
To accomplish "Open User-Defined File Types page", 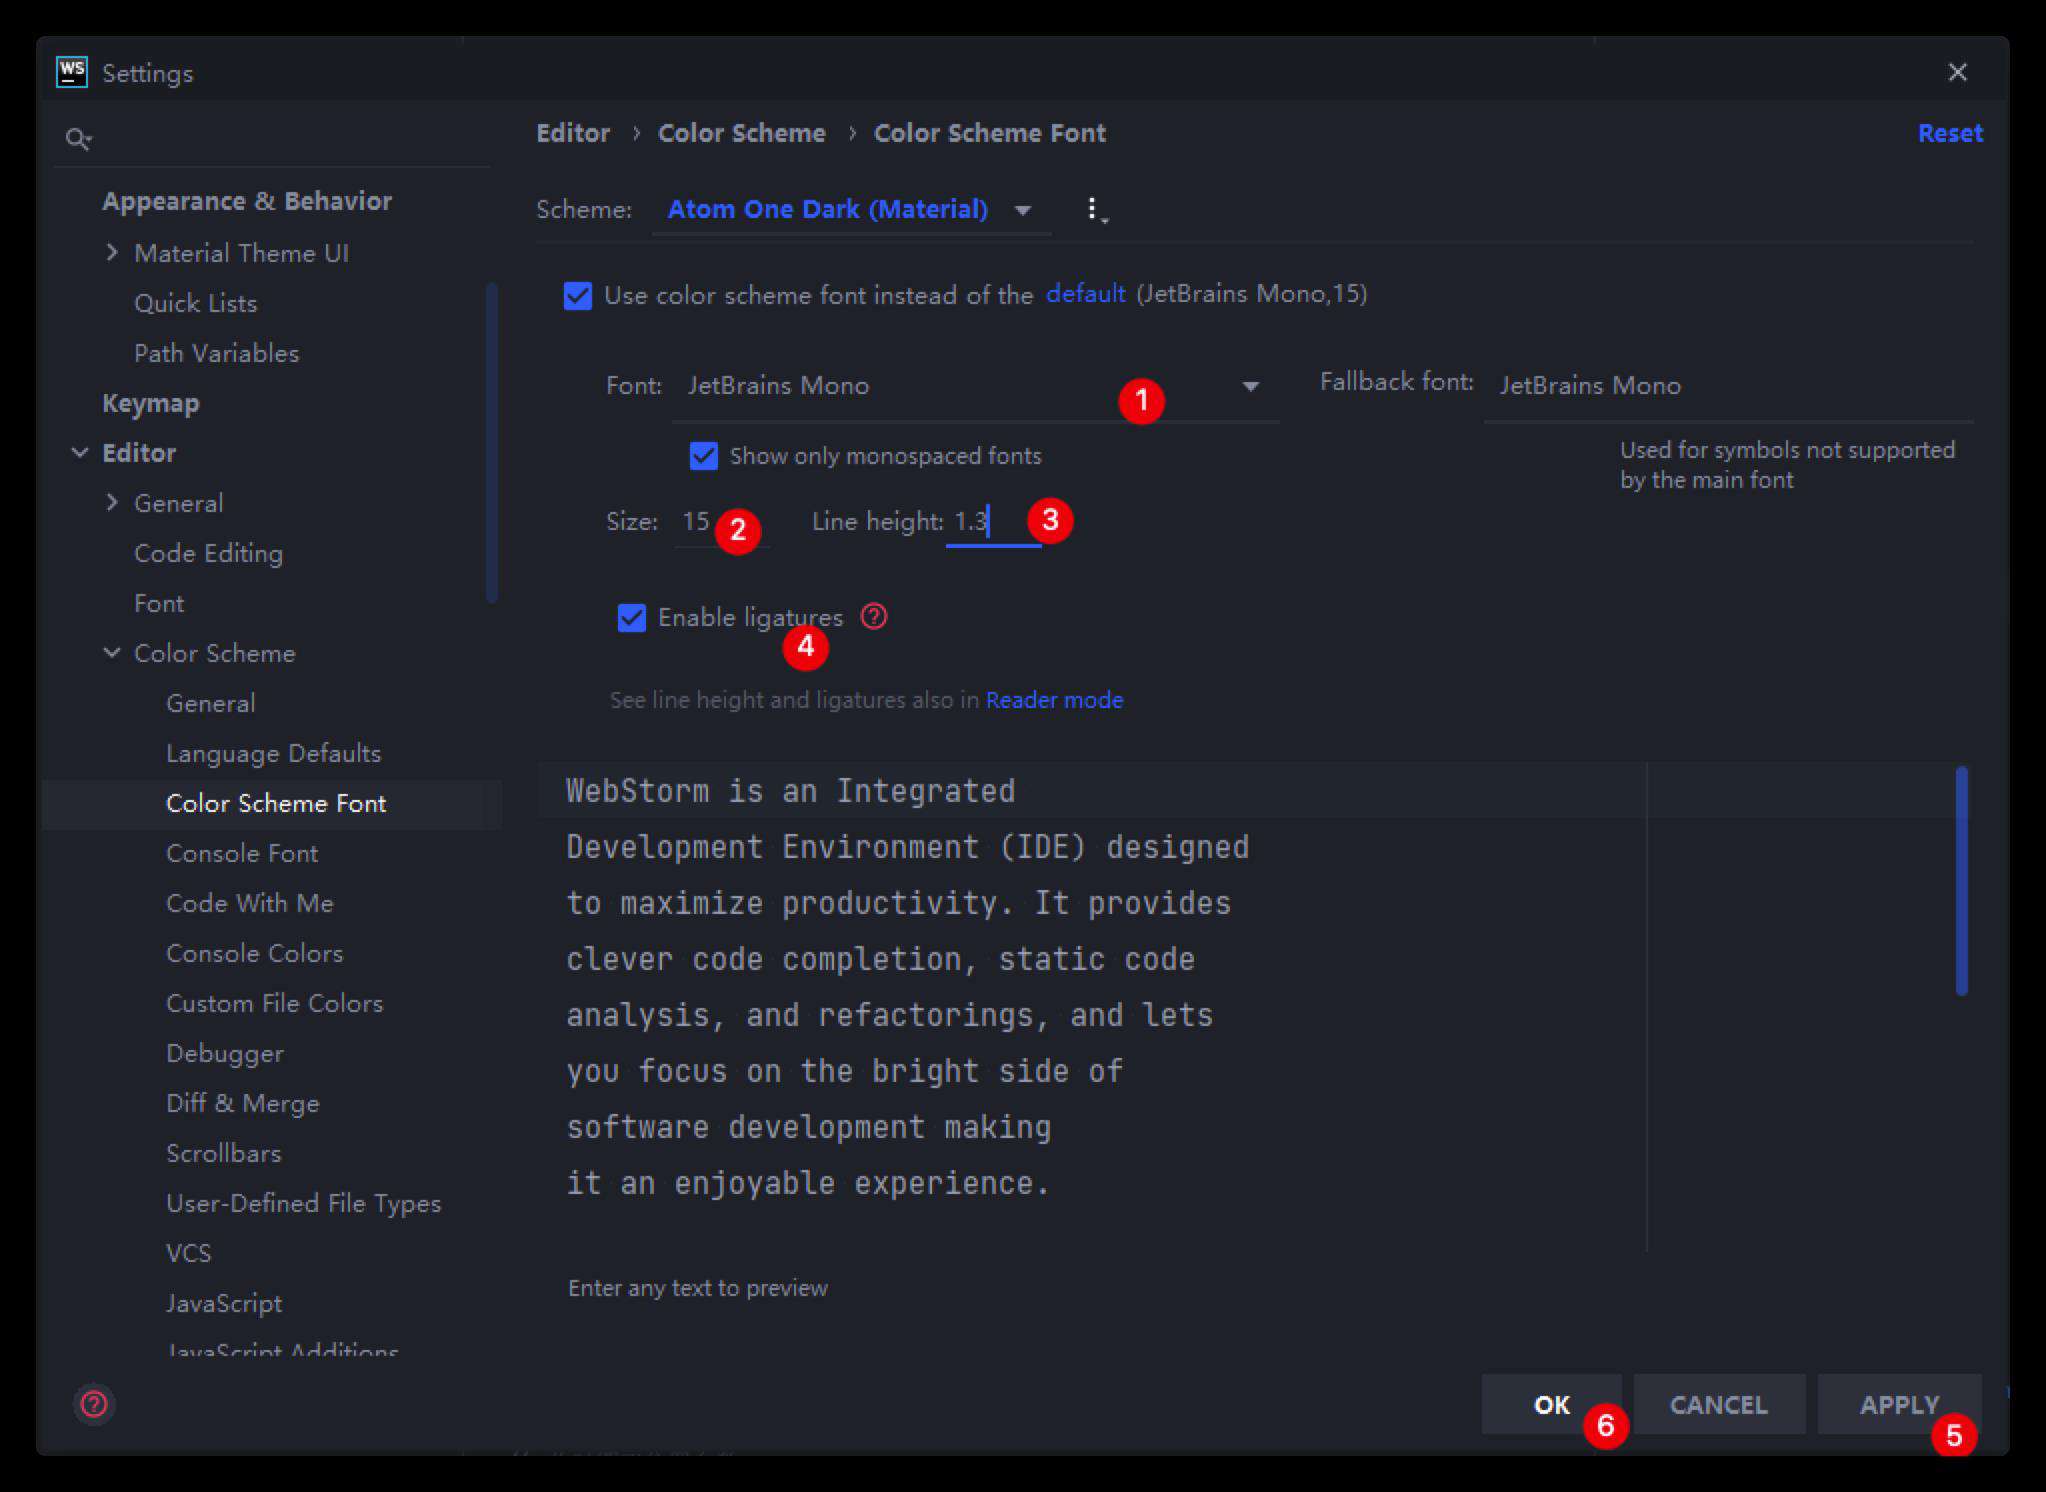I will tap(303, 1203).
